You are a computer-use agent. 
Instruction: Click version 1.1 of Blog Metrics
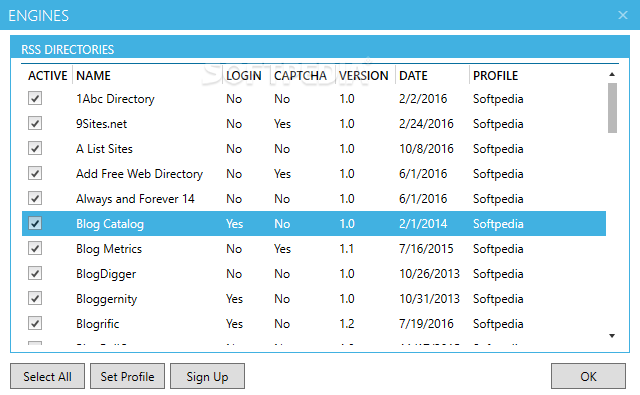347,249
